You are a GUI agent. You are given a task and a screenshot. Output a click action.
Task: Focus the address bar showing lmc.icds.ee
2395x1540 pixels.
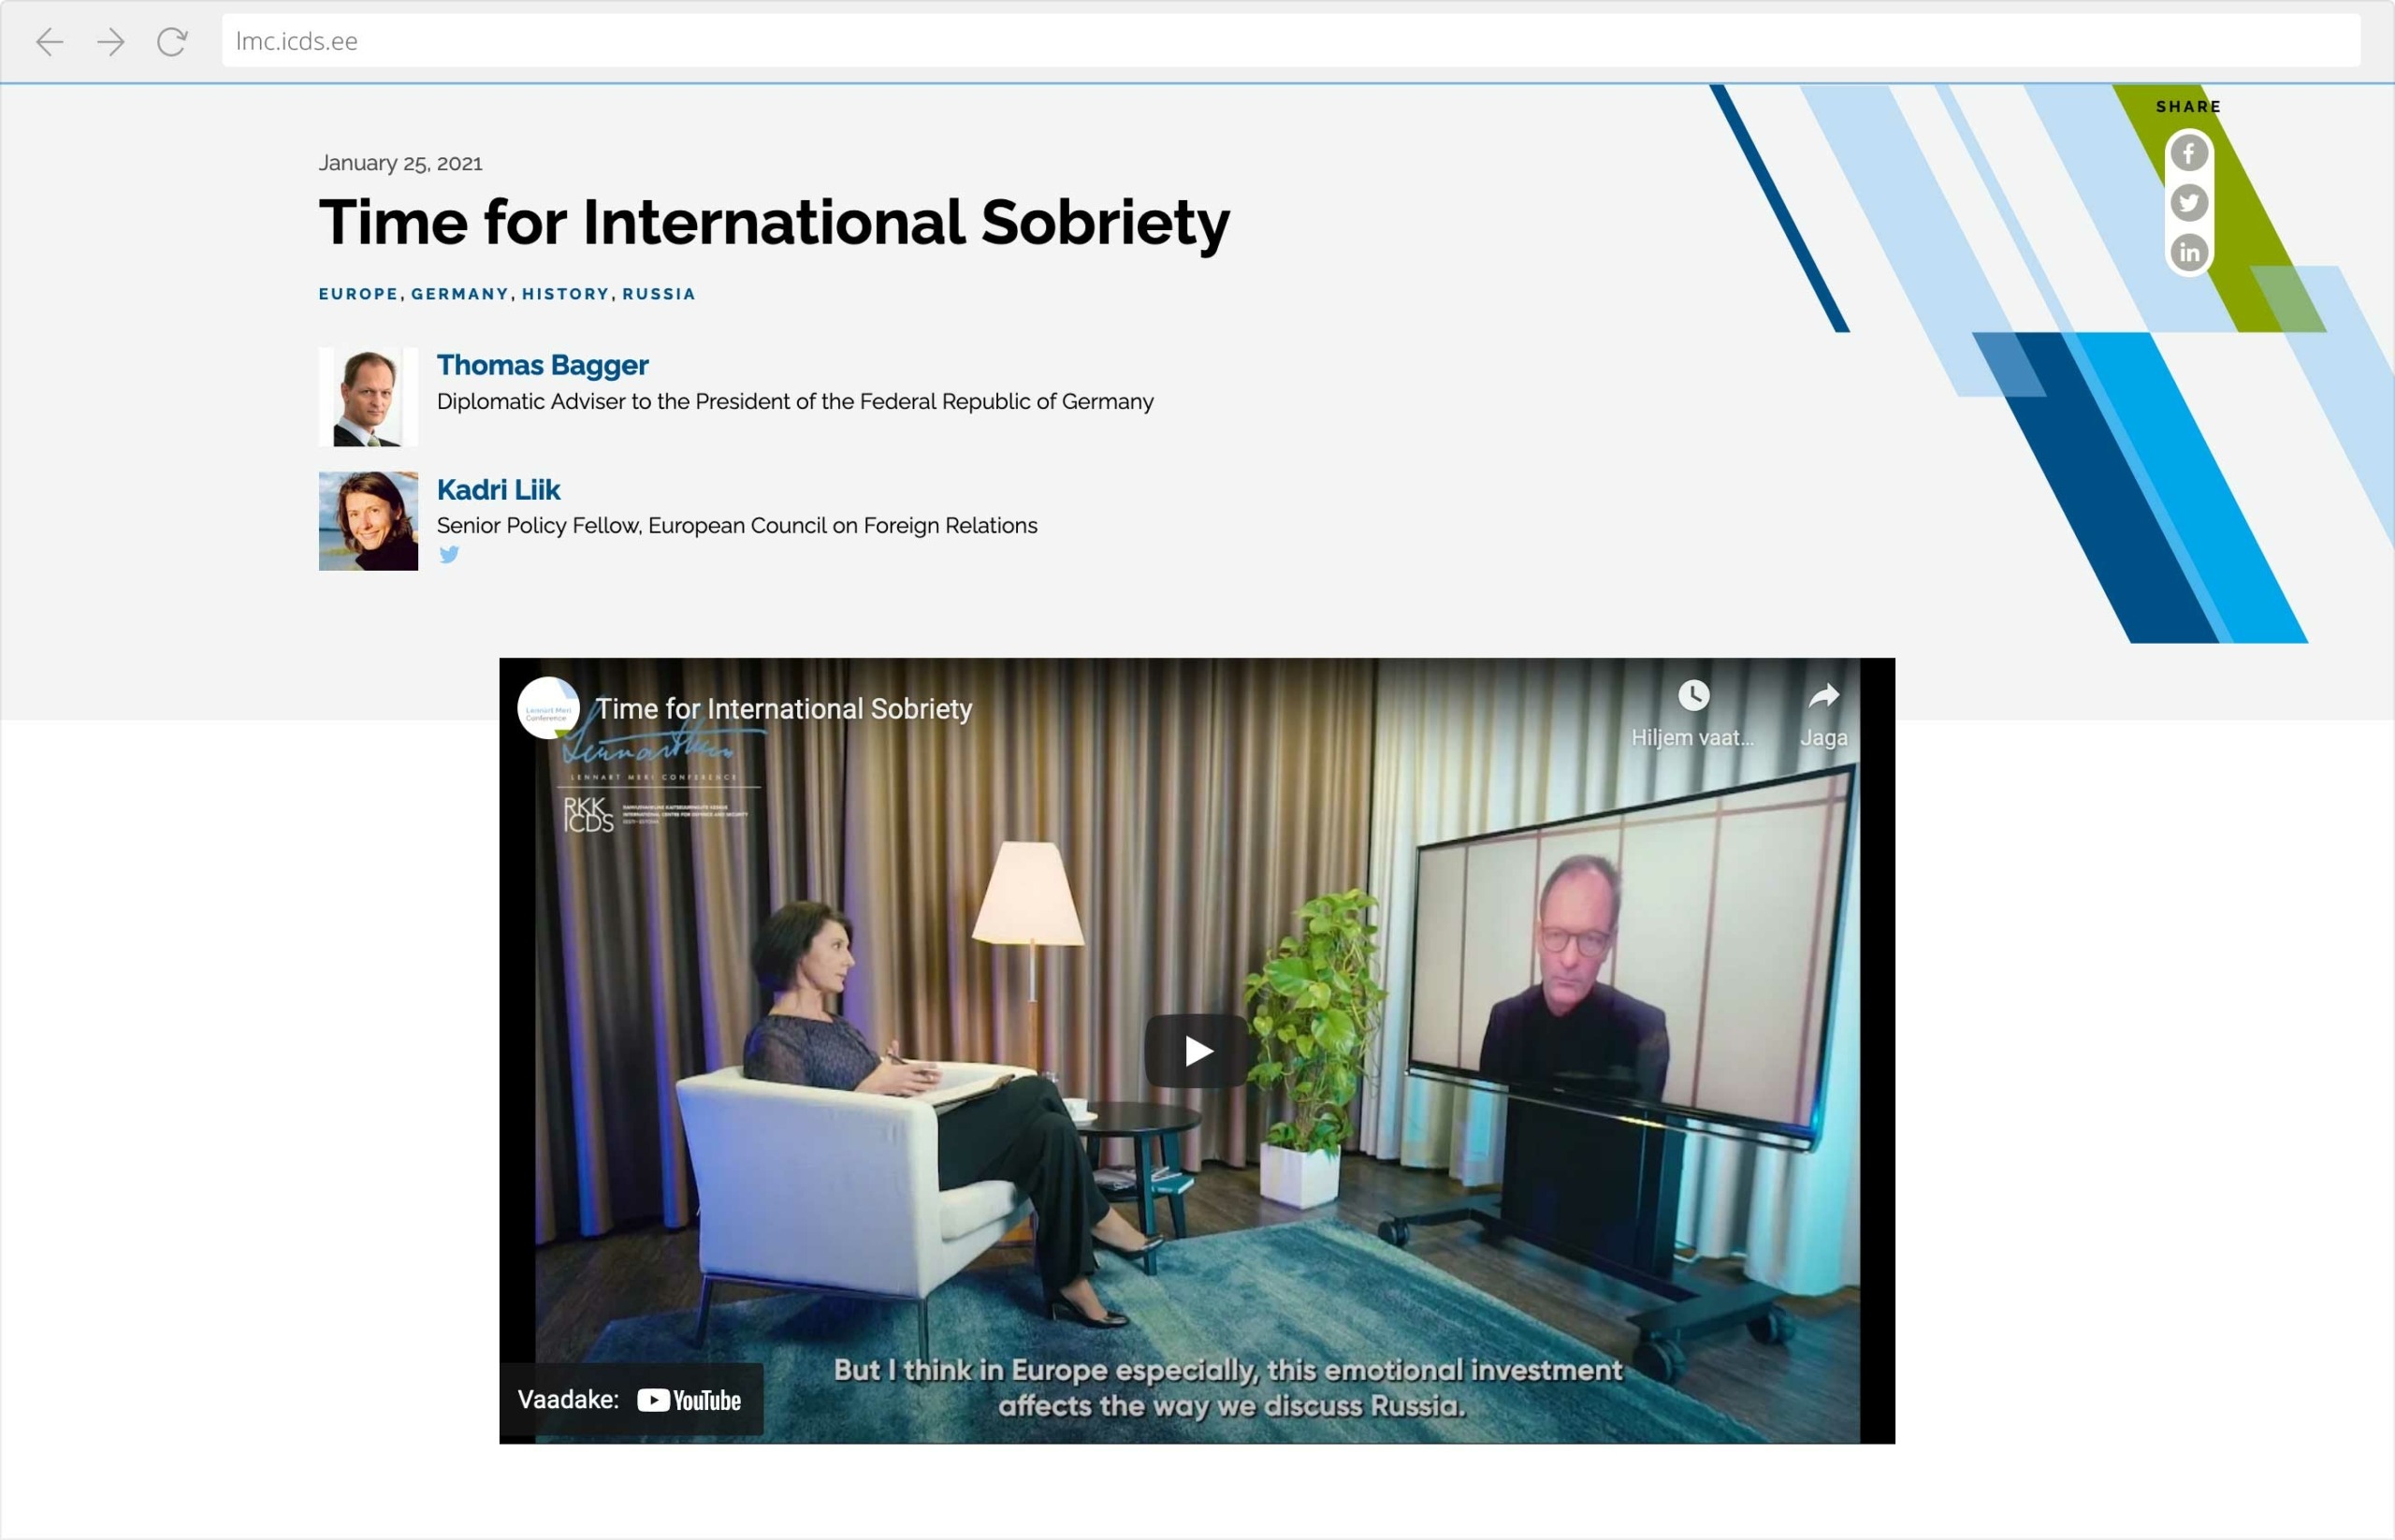pyautogui.click(x=1290, y=41)
